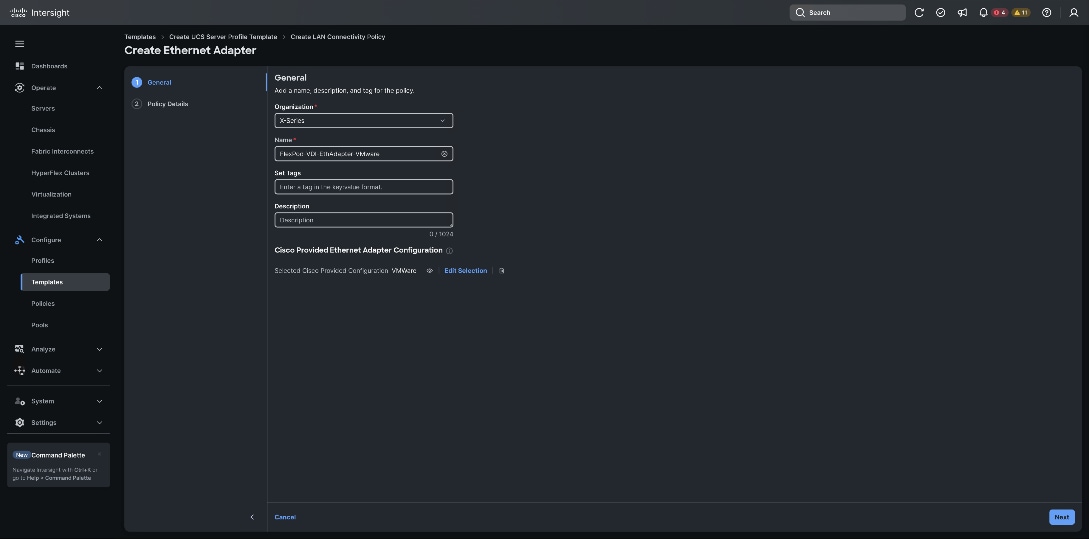Close the Command Palette notice
This screenshot has width=1089, height=539.
coord(99,454)
